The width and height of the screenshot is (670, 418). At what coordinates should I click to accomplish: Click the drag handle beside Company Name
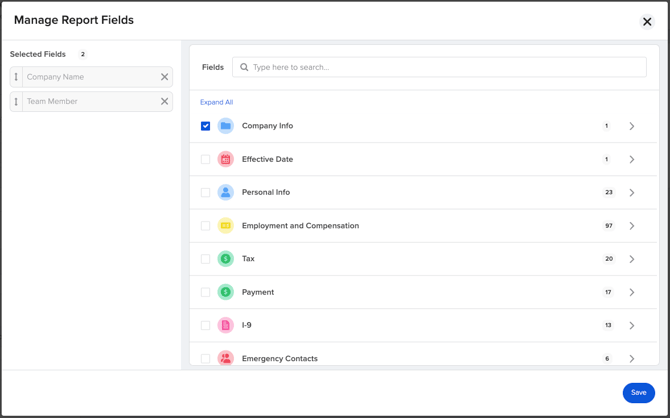coord(16,77)
